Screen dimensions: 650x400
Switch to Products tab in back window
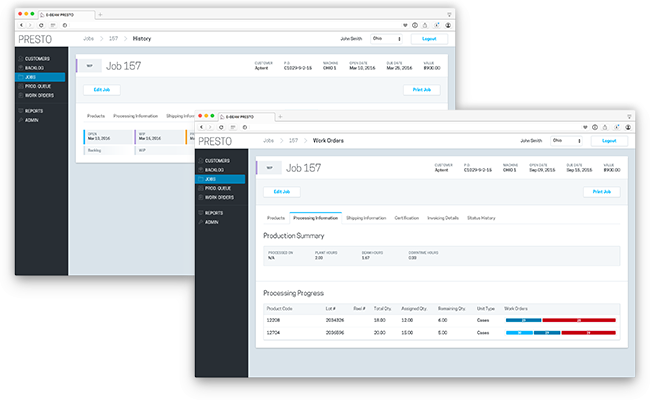(96, 116)
